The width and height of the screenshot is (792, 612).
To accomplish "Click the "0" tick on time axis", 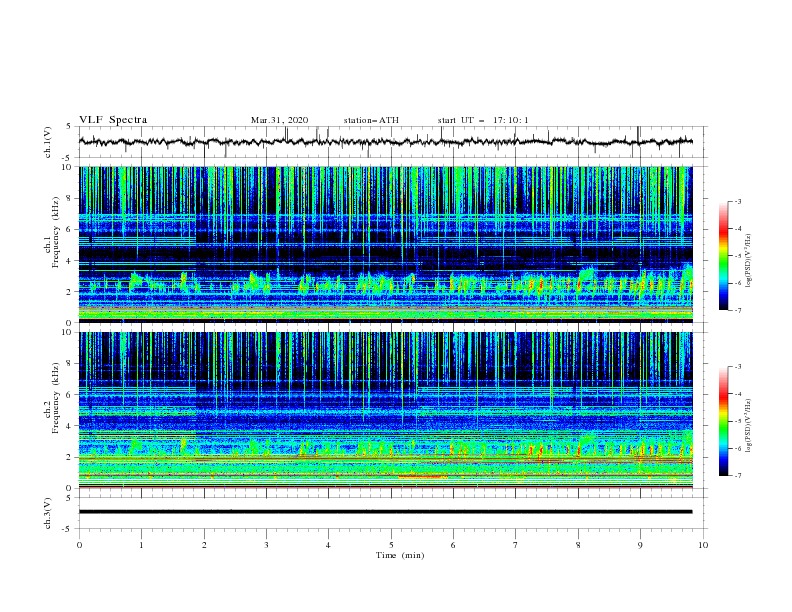I will click(x=79, y=545).
